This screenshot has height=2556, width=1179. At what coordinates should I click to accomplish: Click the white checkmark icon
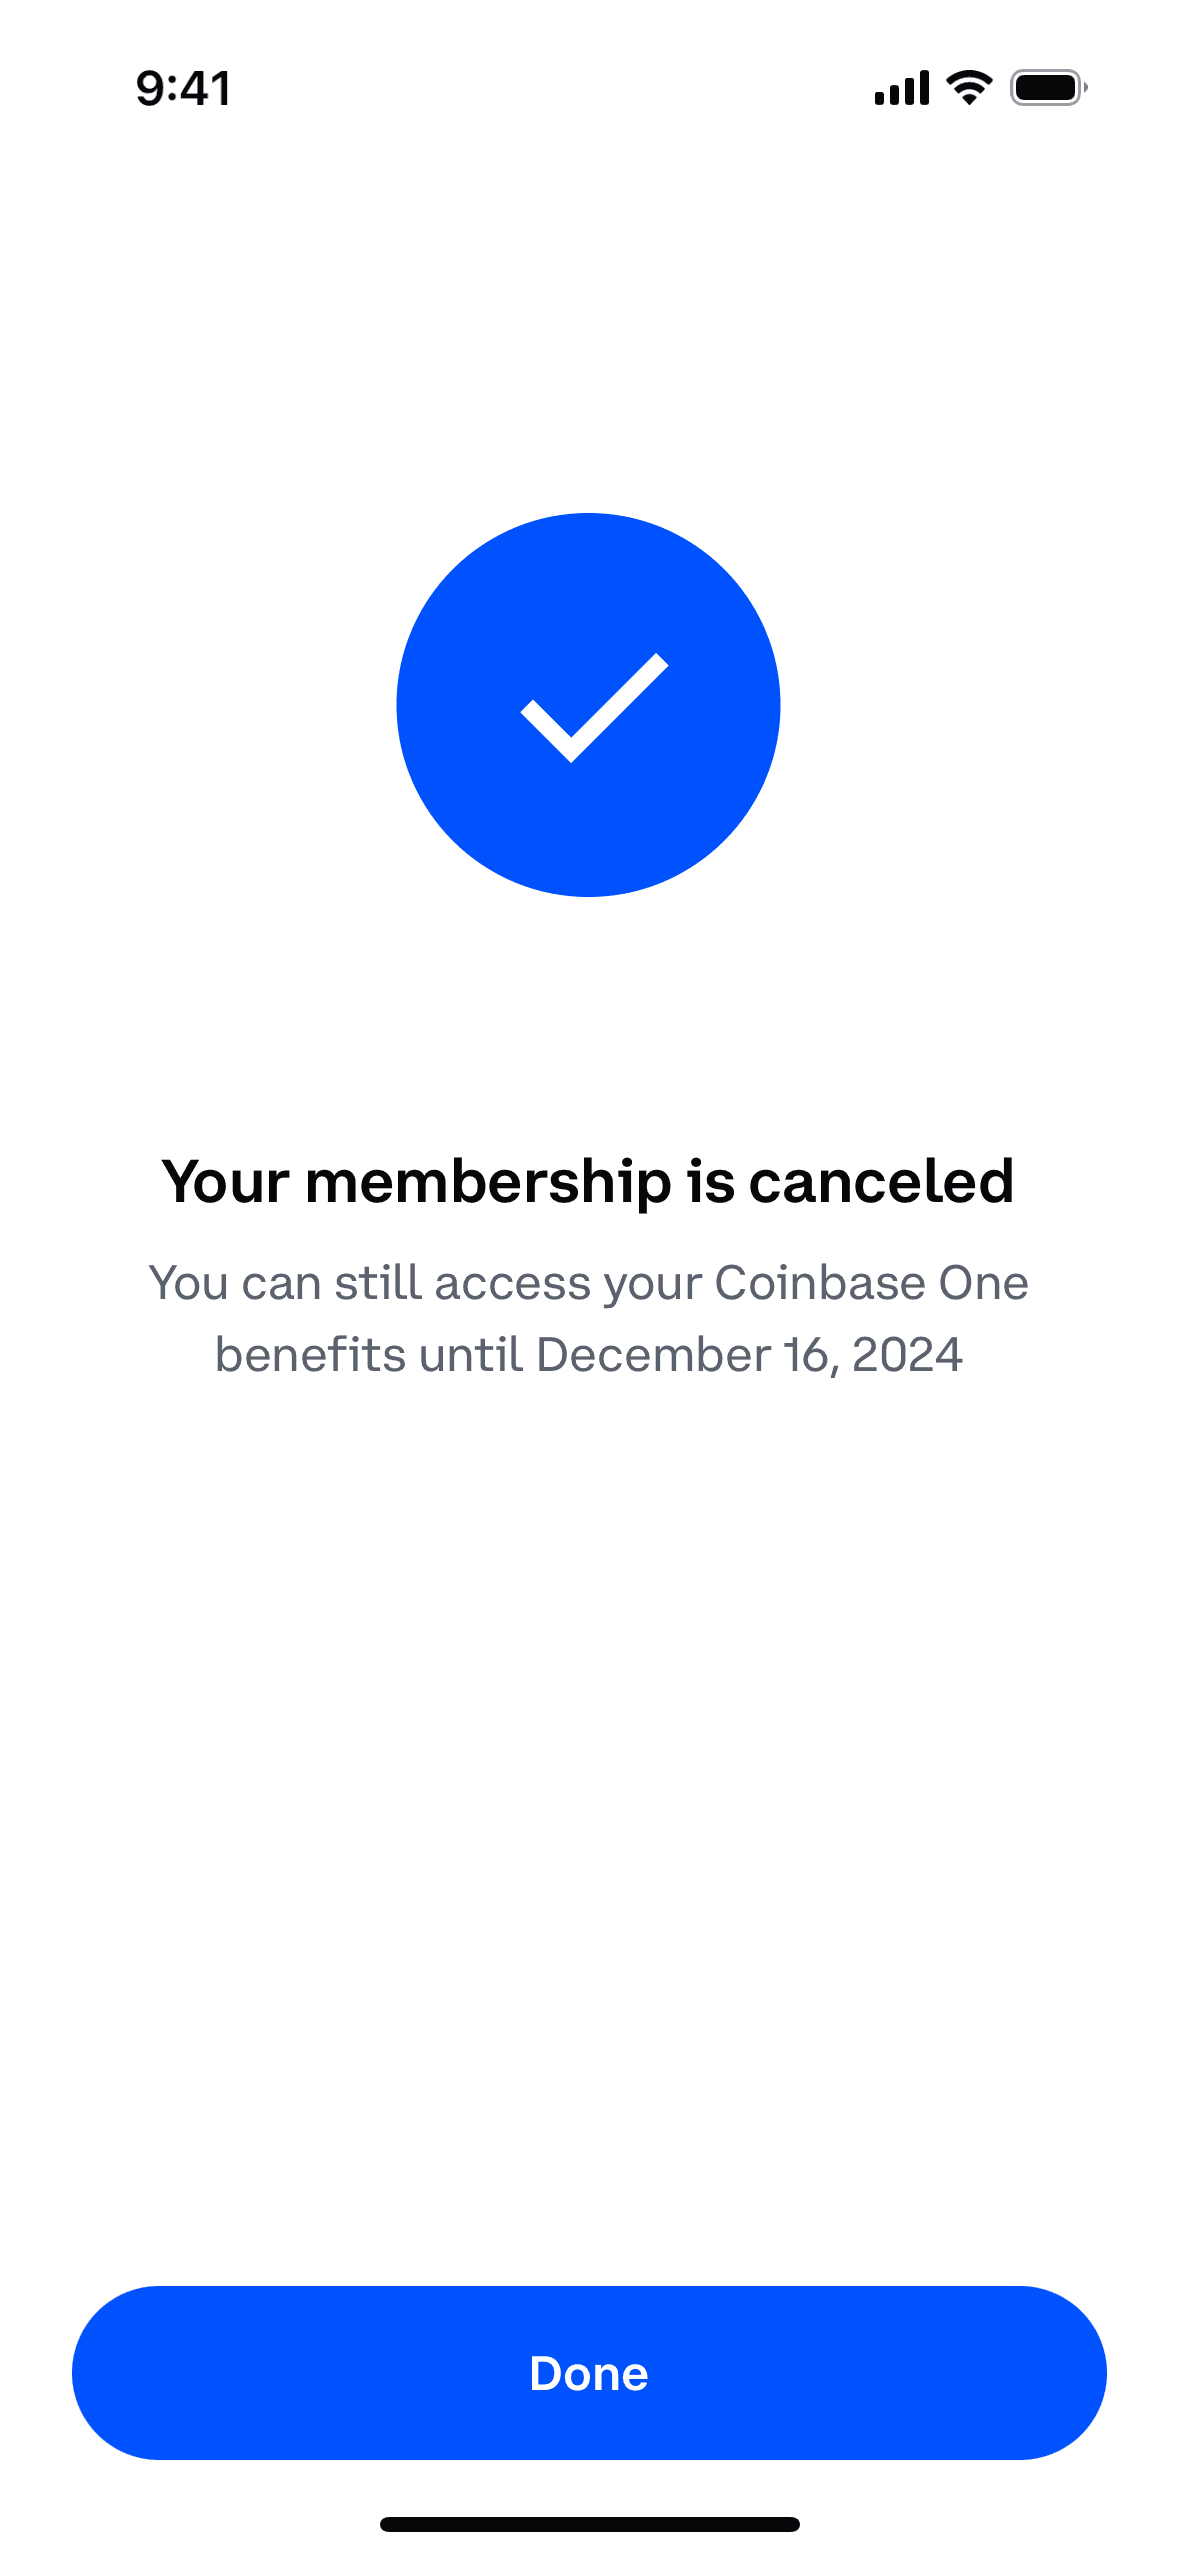(594, 707)
